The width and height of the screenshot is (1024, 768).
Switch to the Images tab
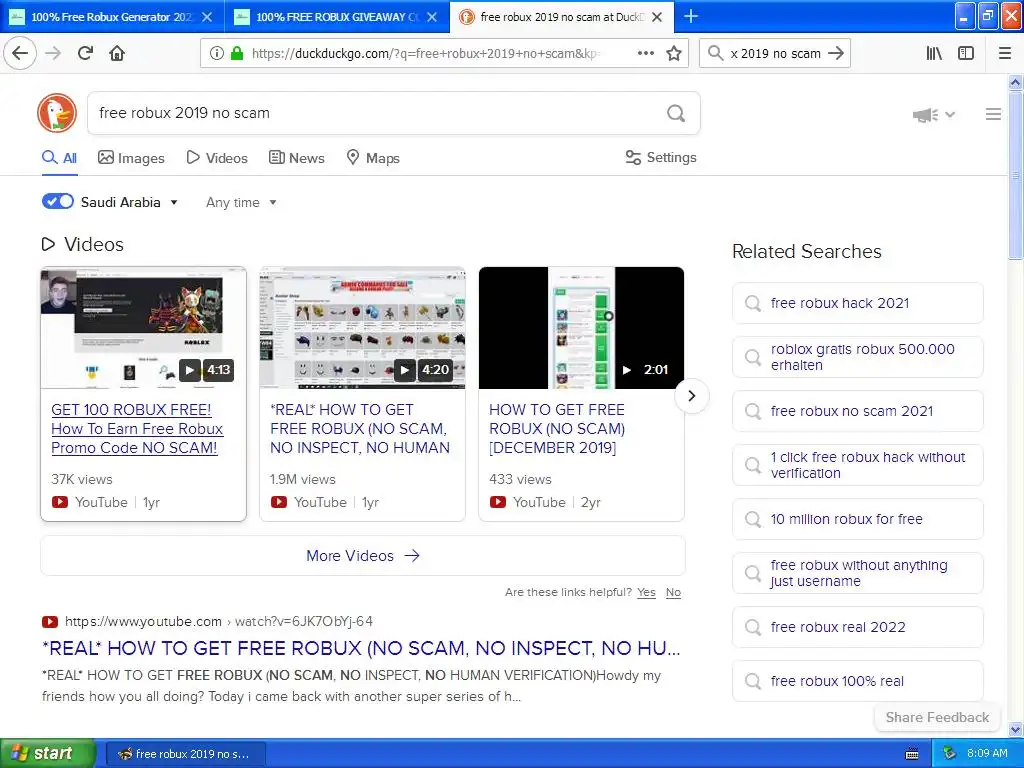pos(131,158)
